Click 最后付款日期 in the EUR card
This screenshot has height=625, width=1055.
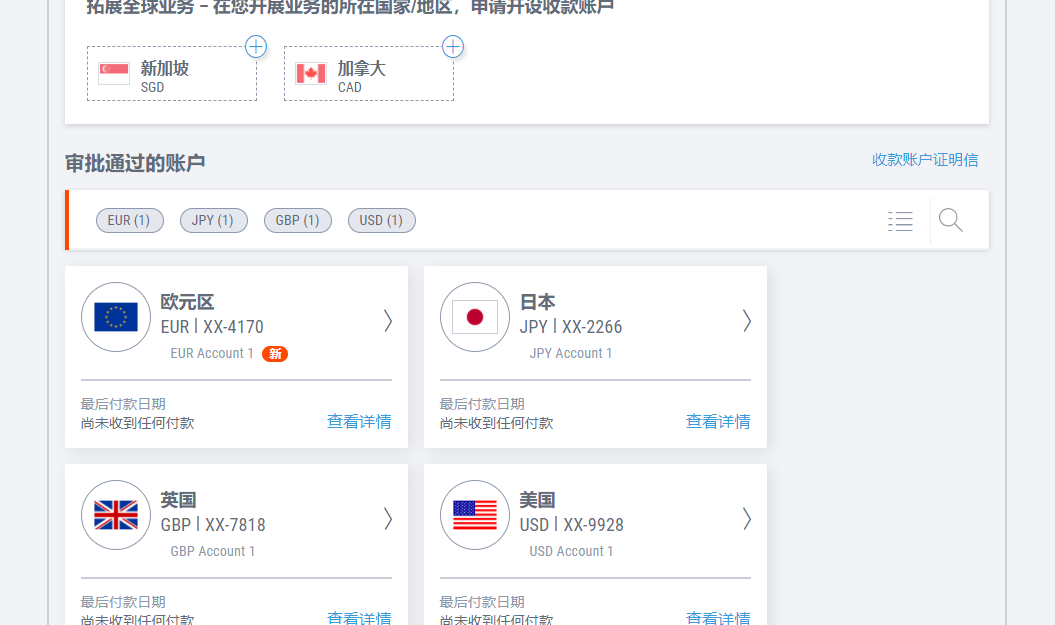pyautogui.click(x=123, y=404)
